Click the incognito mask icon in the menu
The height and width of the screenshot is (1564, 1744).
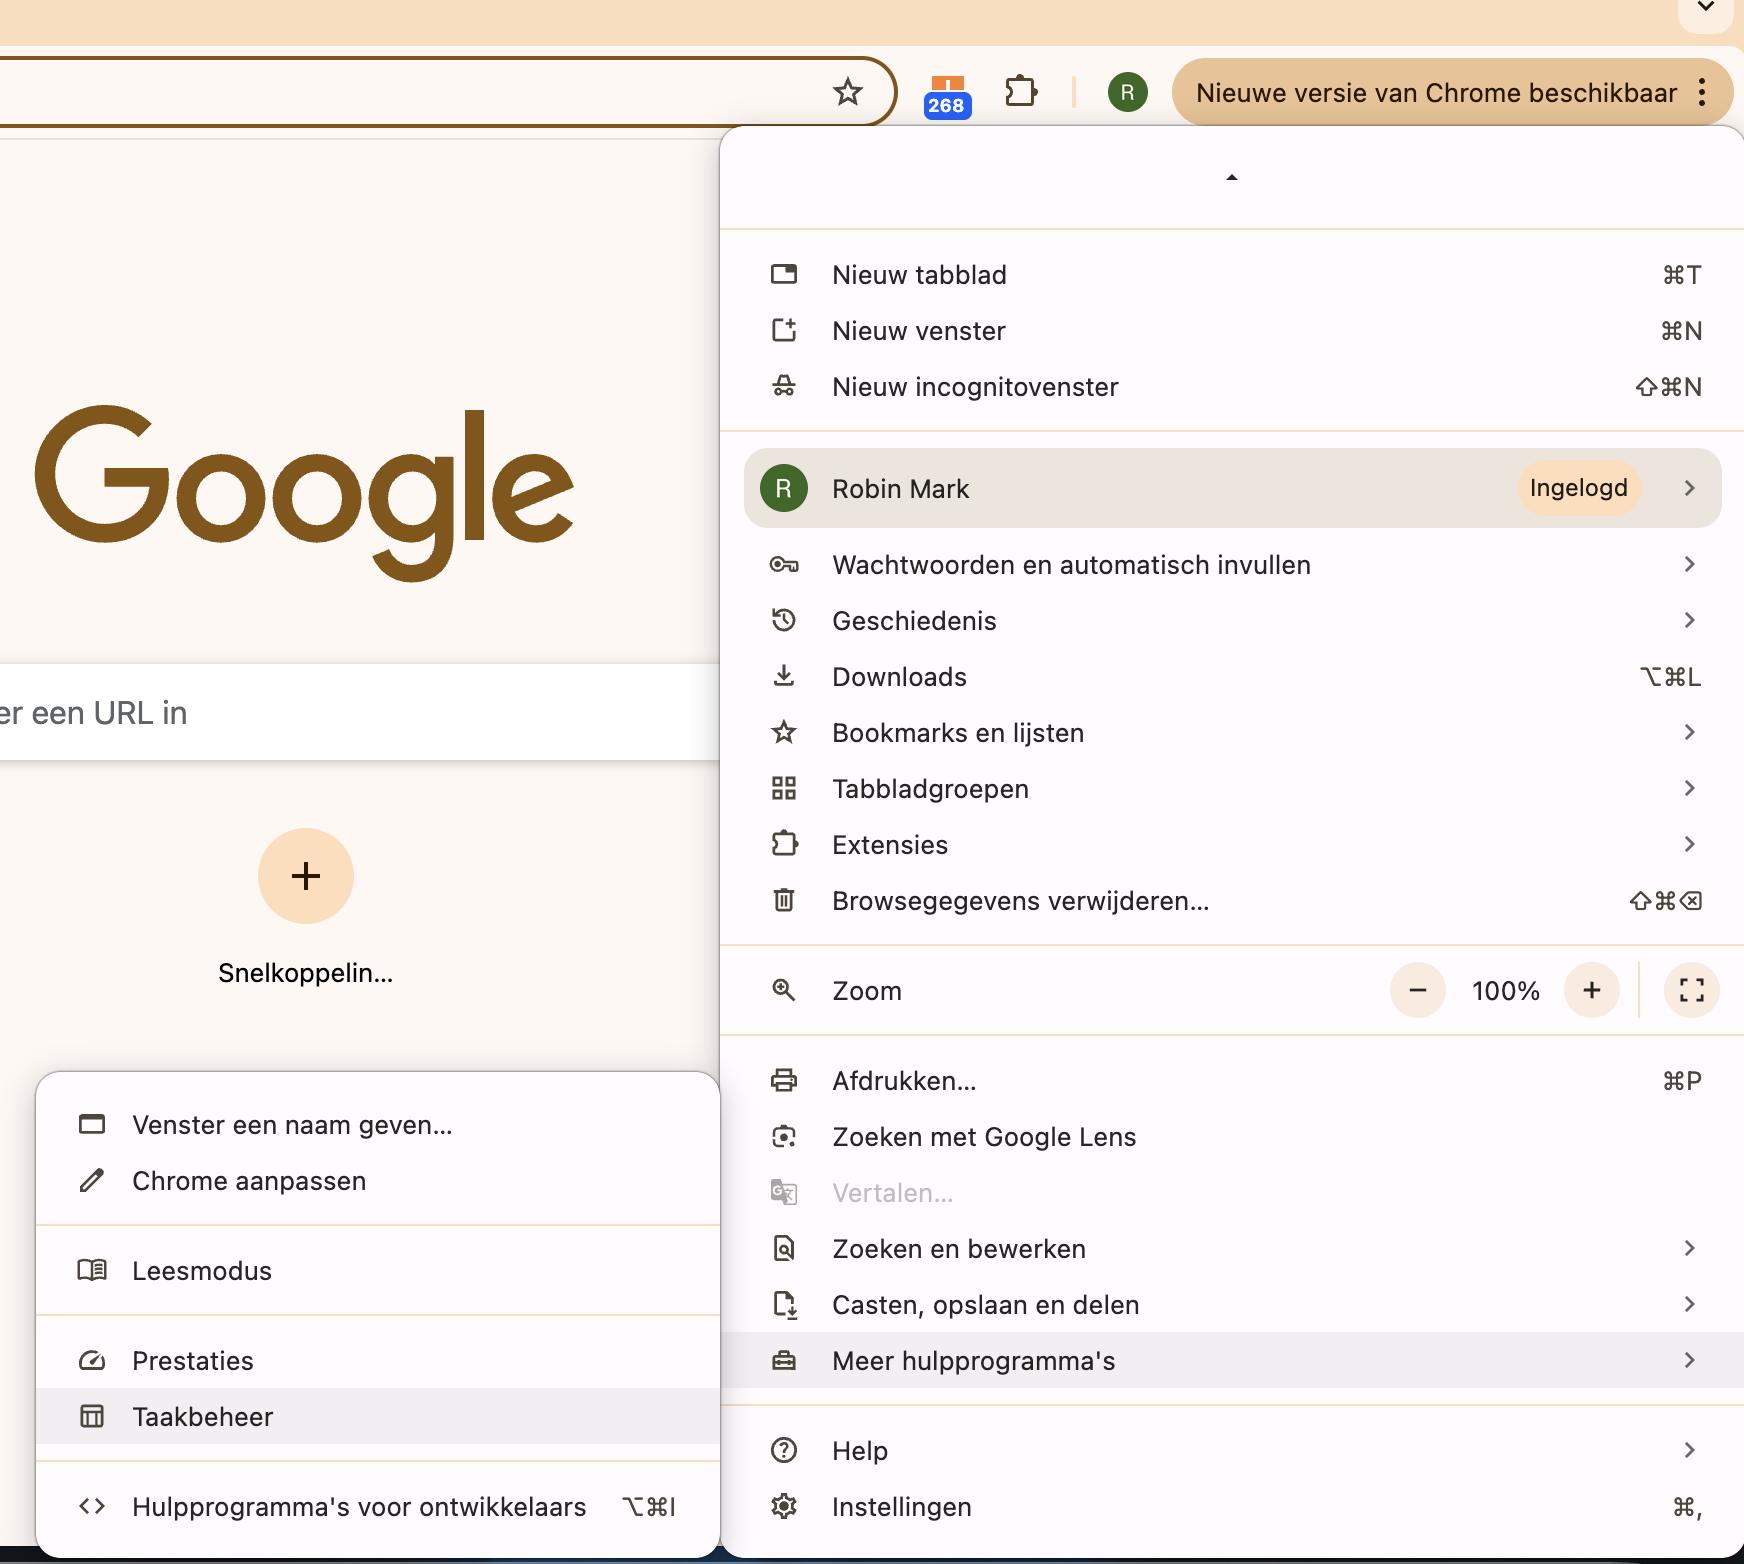pyautogui.click(x=785, y=387)
